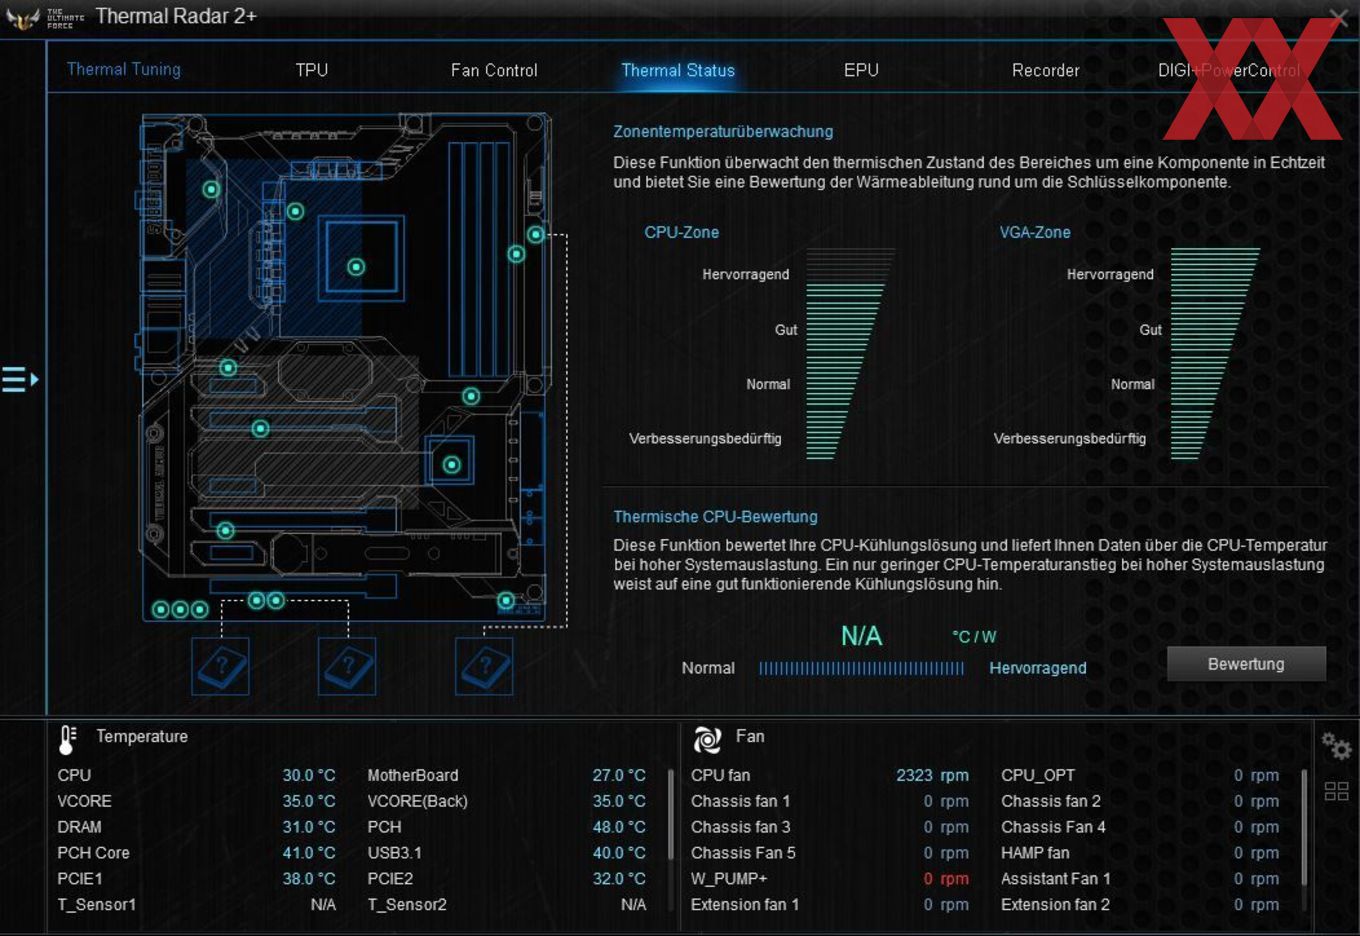The width and height of the screenshot is (1360, 936).
Task: Click the Zonentemperaturüberwachung heading
Action: pos(723,131)
